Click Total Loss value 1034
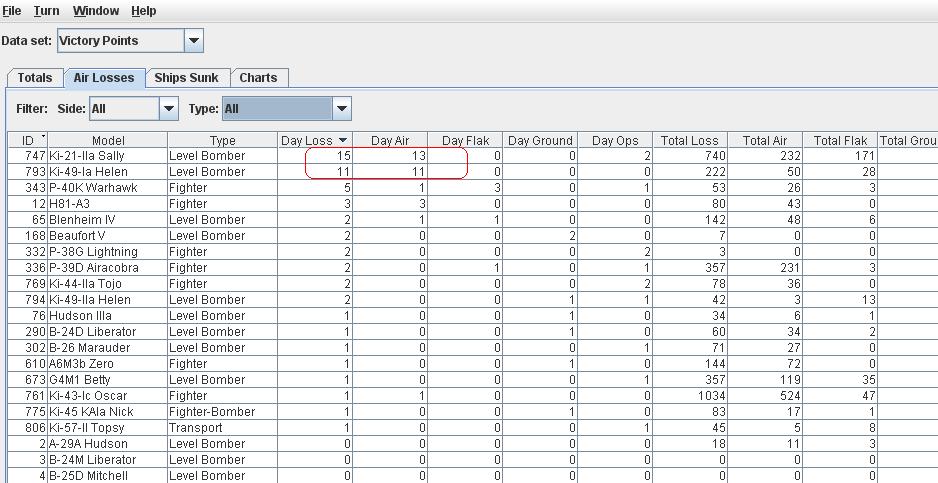This screenshot has width=938, height=483. point(690,396)
